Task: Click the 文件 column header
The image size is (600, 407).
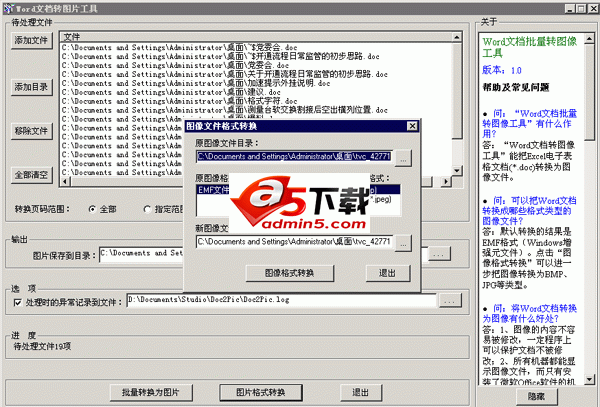Action: 256,37
